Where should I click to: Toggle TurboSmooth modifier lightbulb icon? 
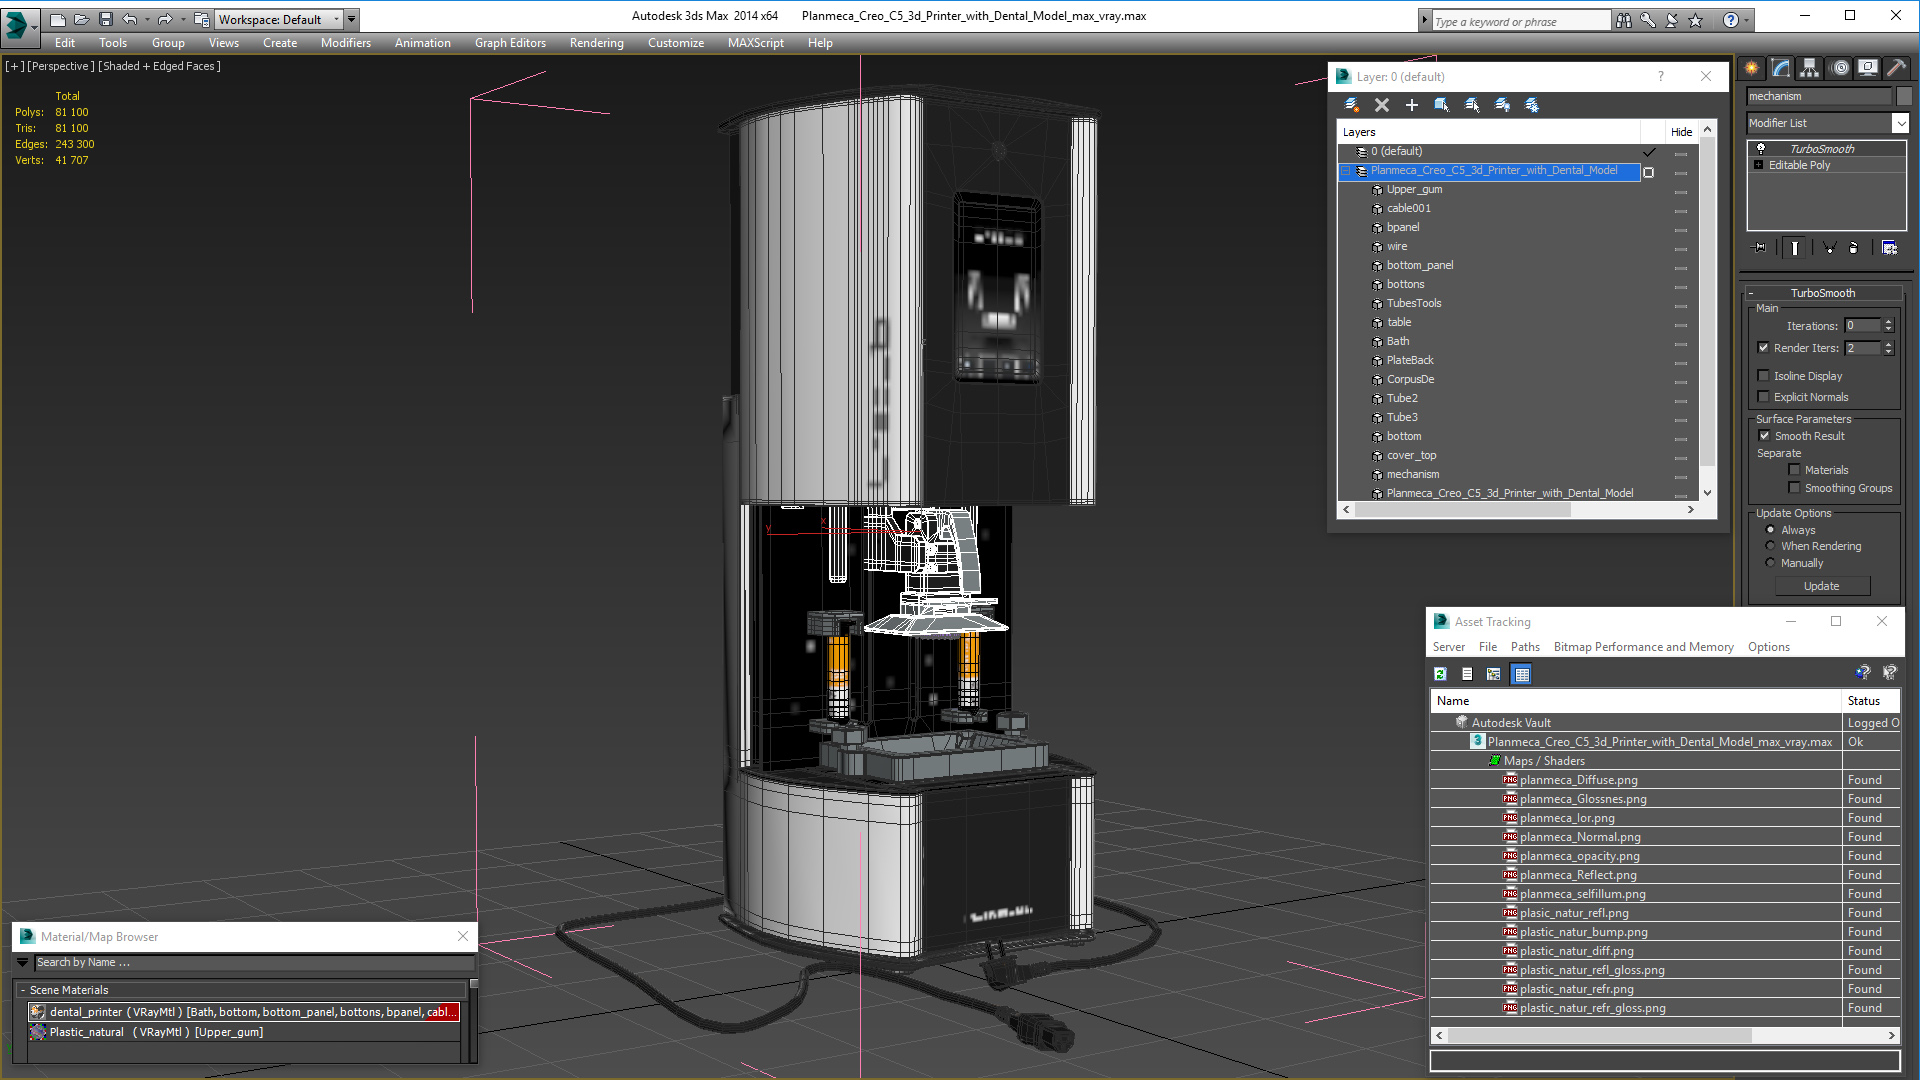tap(1761, 149)
